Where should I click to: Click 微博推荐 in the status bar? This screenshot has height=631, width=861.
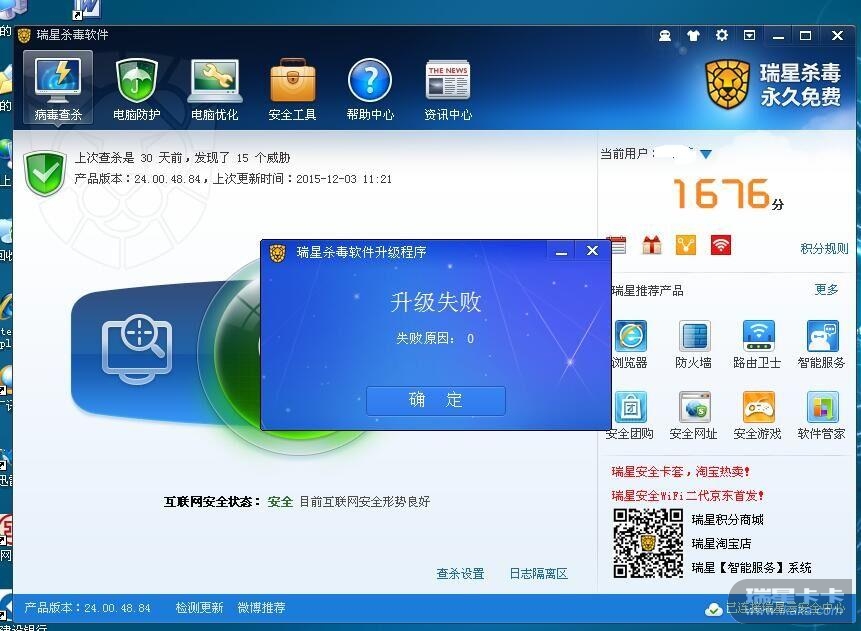coord(261,608)
